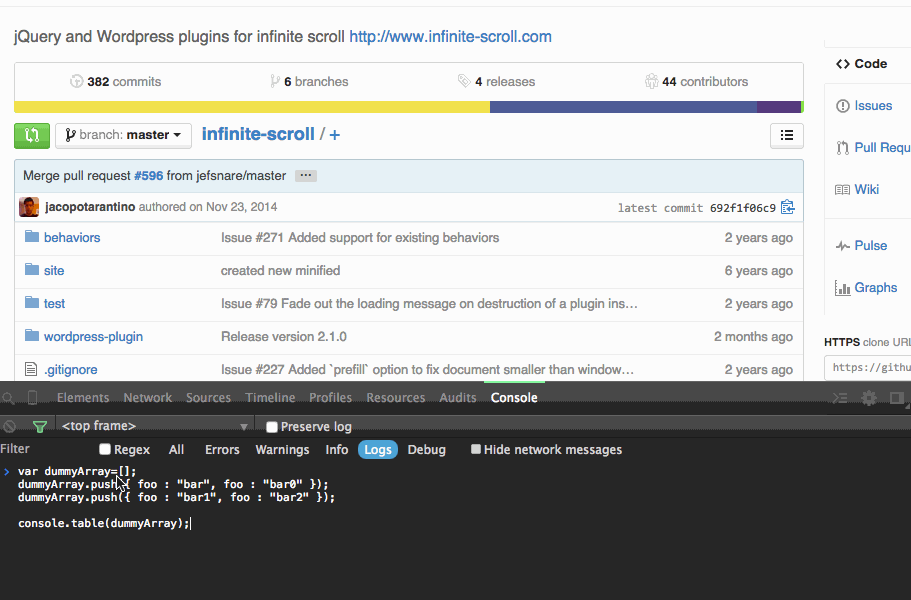Screen dimensions: 911x600
Task: Click the DevTools dock side icon
Action: pyautogui.click(x=896, y=398)
